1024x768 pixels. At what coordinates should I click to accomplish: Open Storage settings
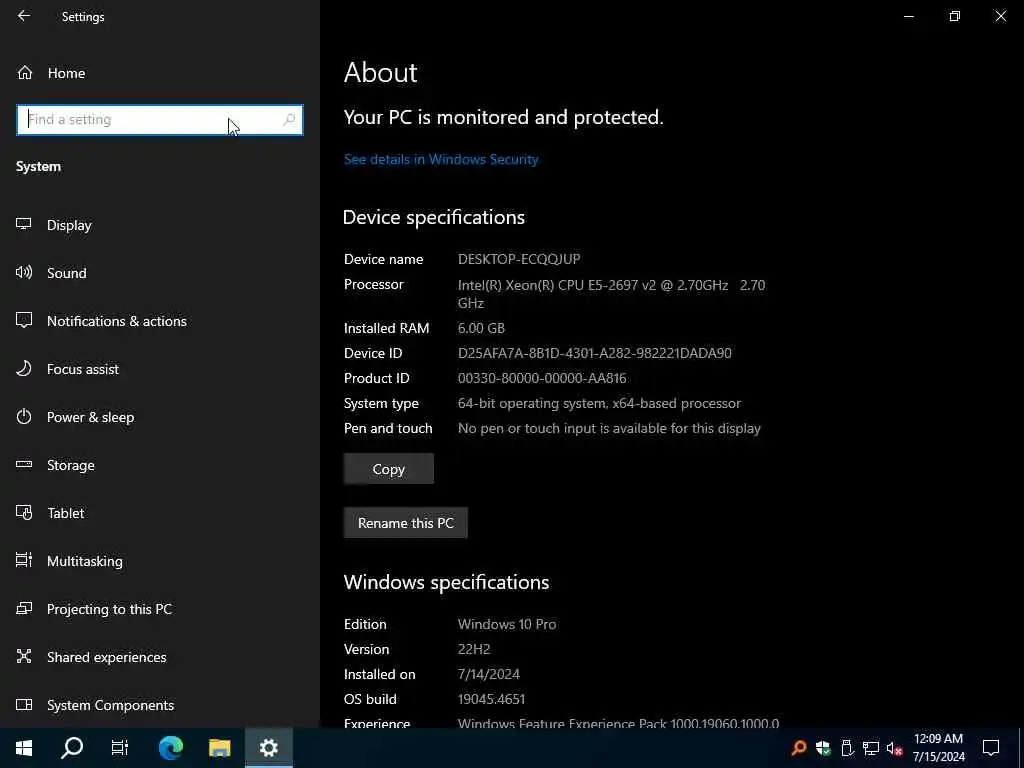71,465
